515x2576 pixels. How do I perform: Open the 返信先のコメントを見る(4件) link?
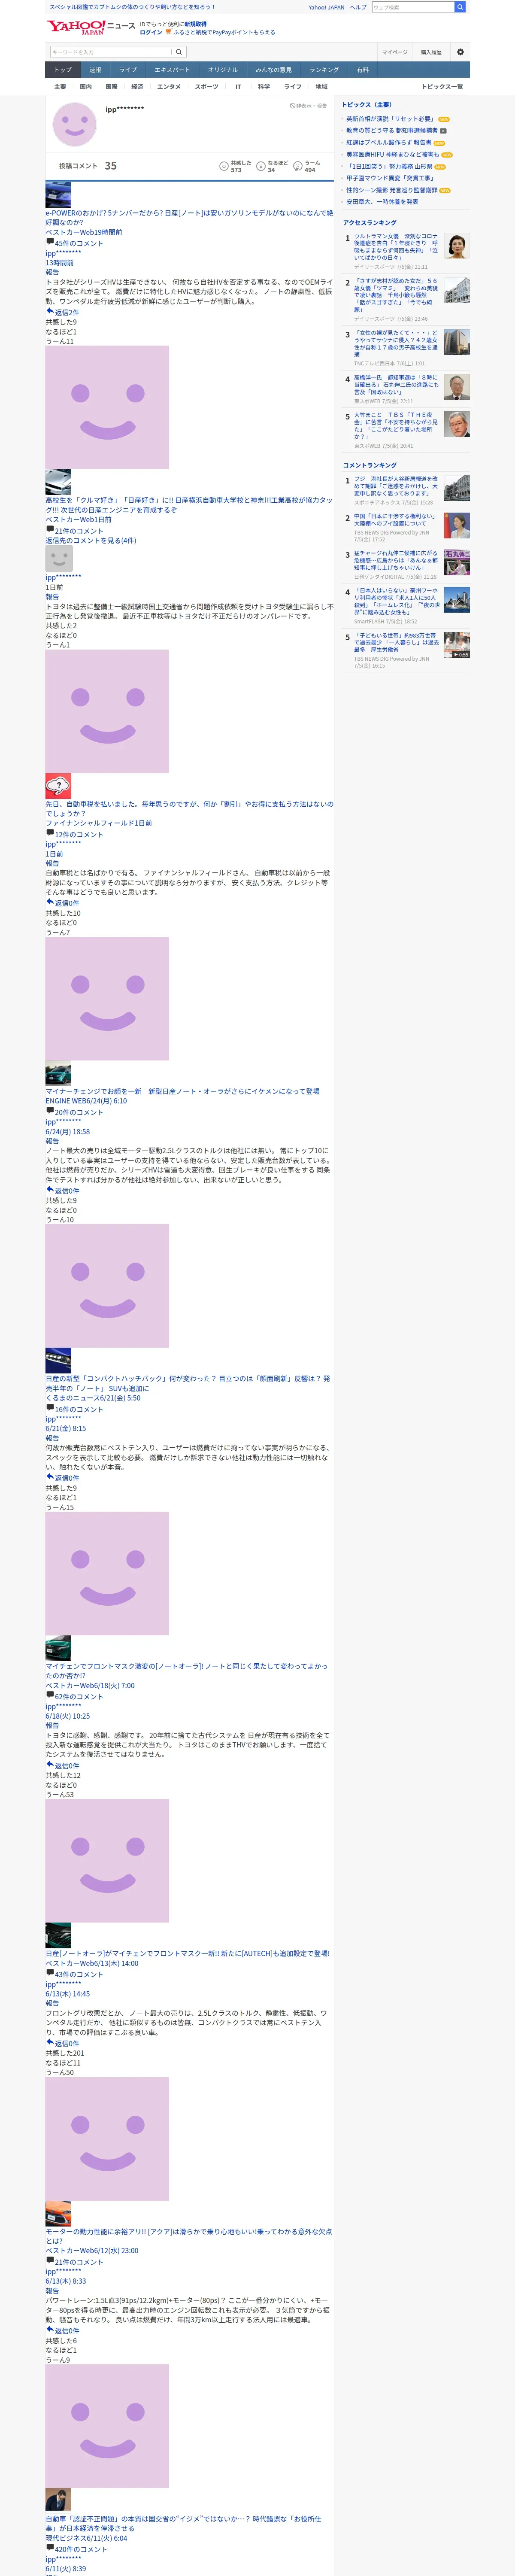(90, 541)
